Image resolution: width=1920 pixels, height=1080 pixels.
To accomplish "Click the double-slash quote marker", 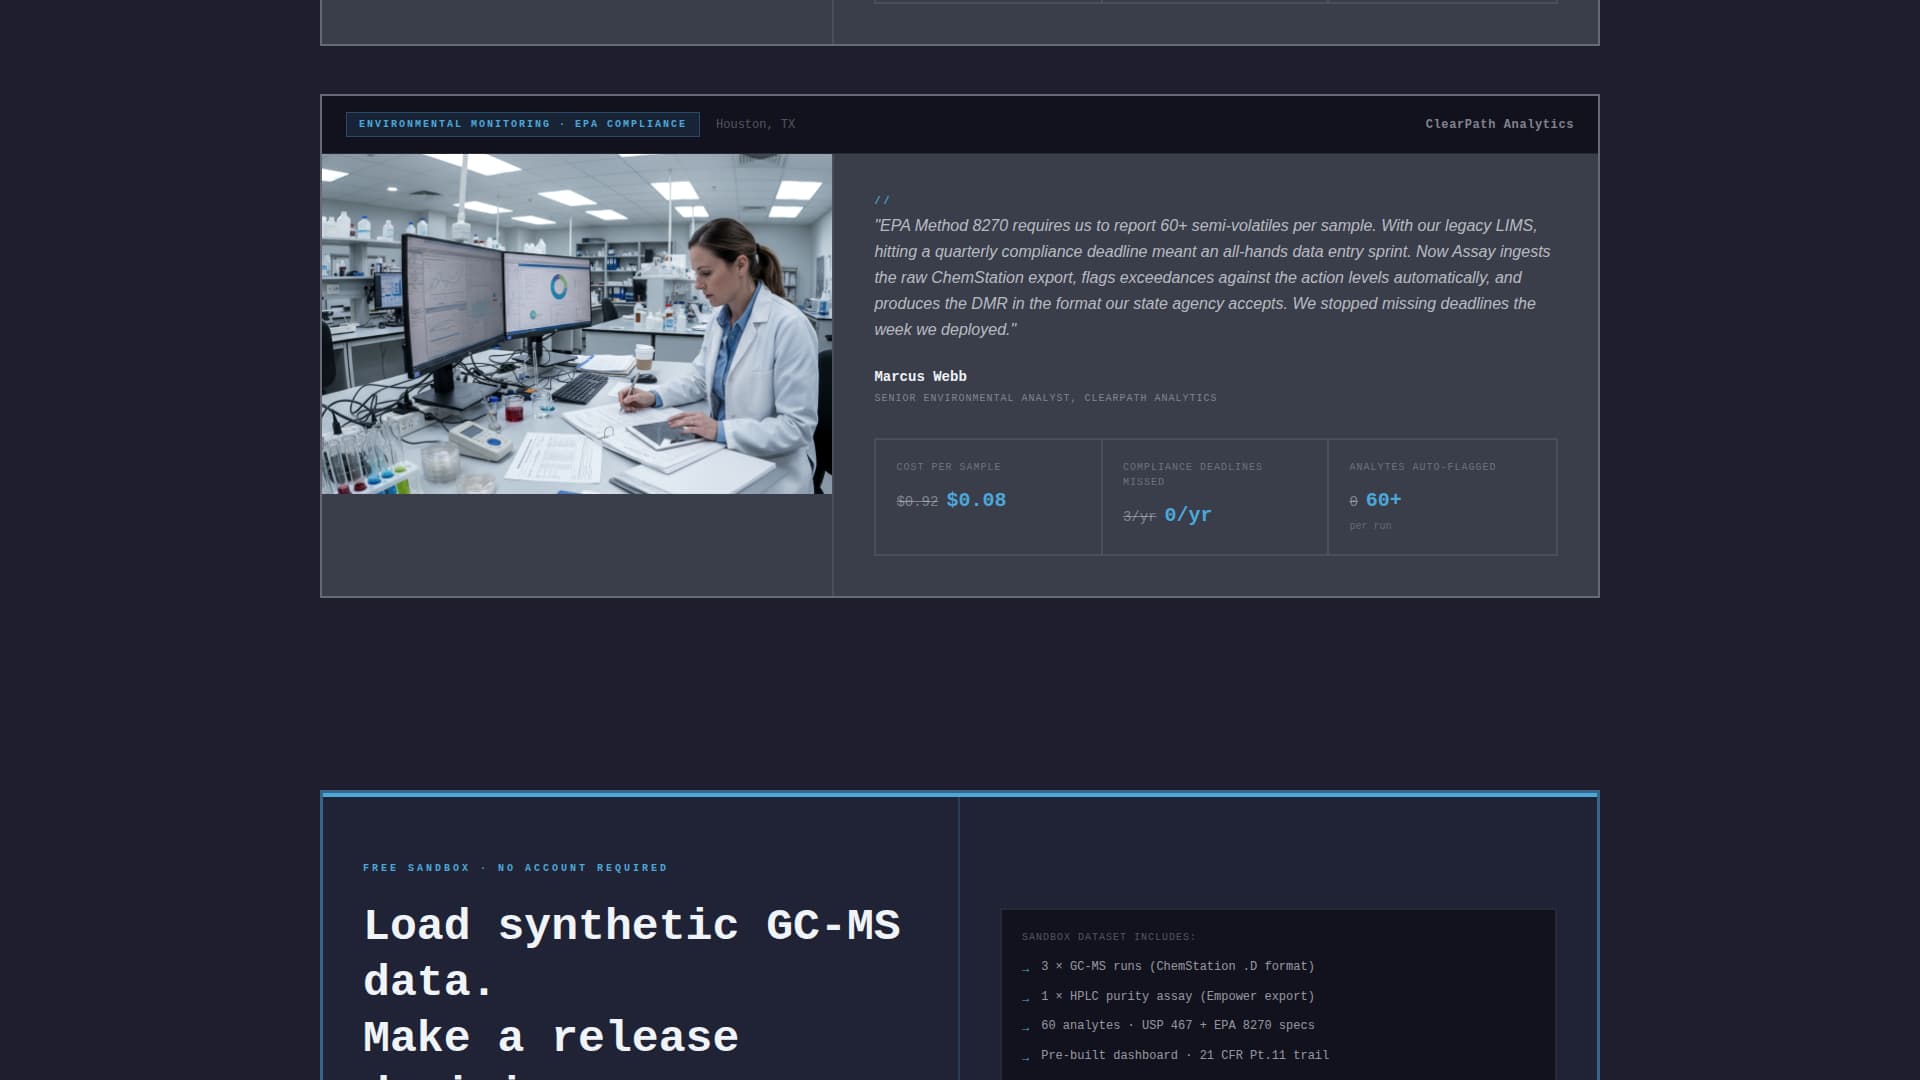I will tap(881, 200).
